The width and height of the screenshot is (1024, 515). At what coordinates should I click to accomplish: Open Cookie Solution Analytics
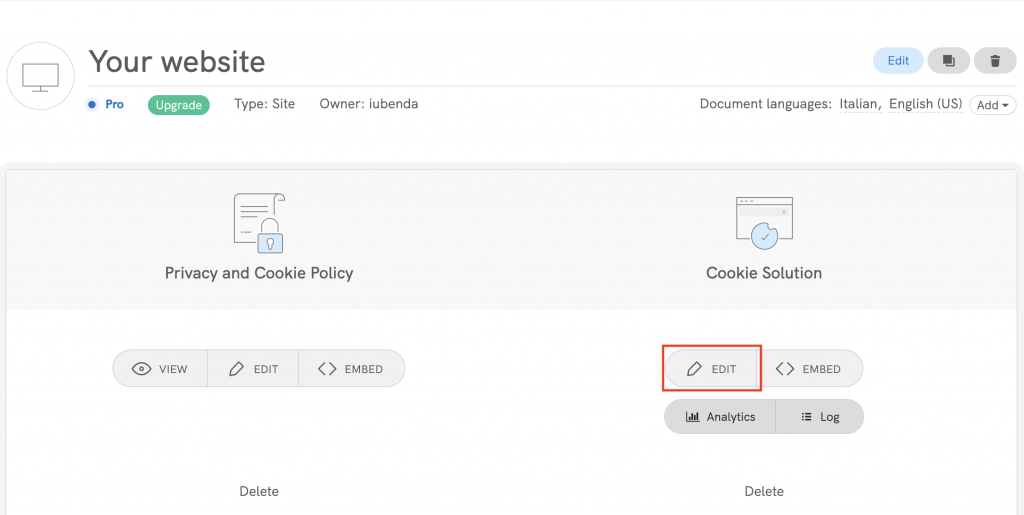[720, 417]
